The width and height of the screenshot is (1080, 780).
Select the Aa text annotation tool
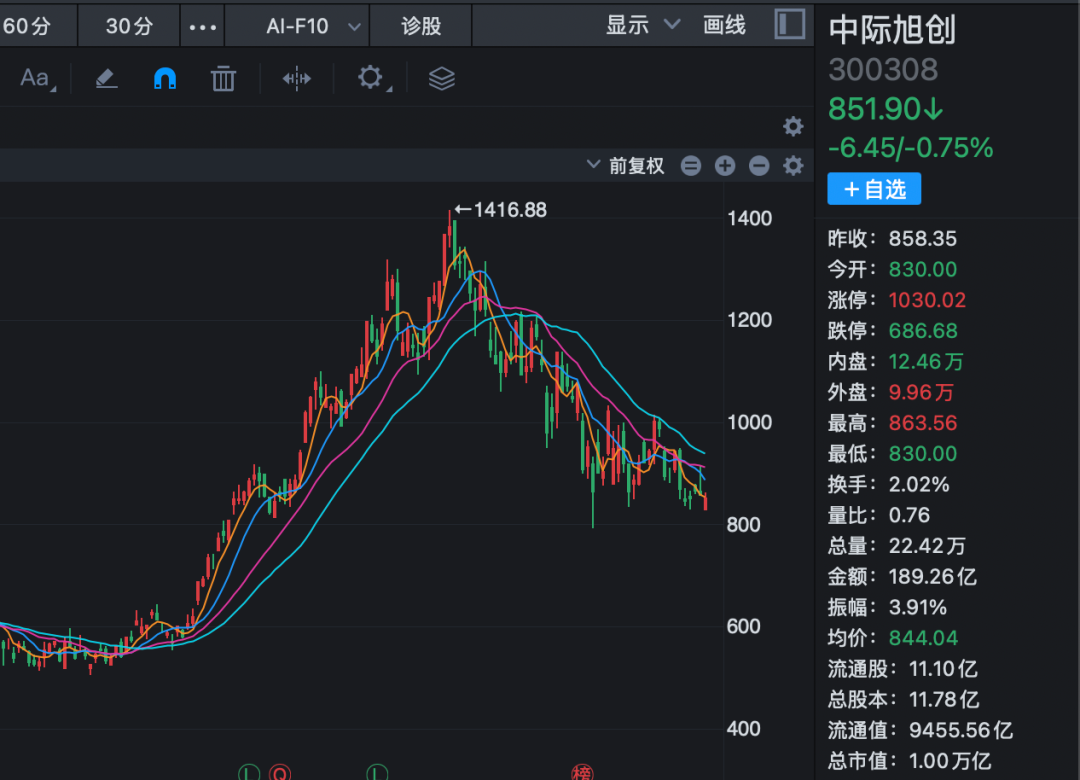(37, 79)
